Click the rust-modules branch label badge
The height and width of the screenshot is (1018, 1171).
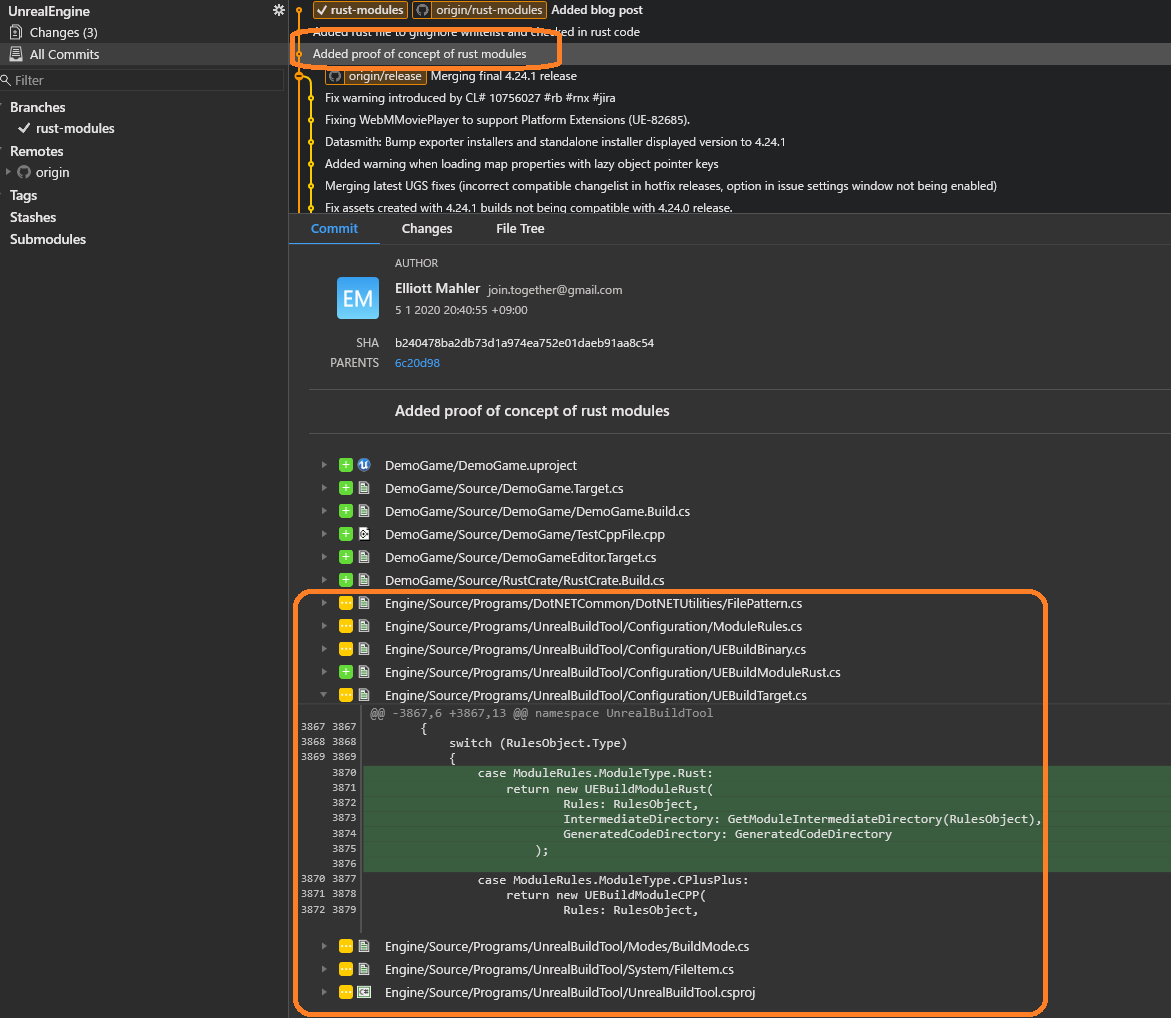click(360, 10)
